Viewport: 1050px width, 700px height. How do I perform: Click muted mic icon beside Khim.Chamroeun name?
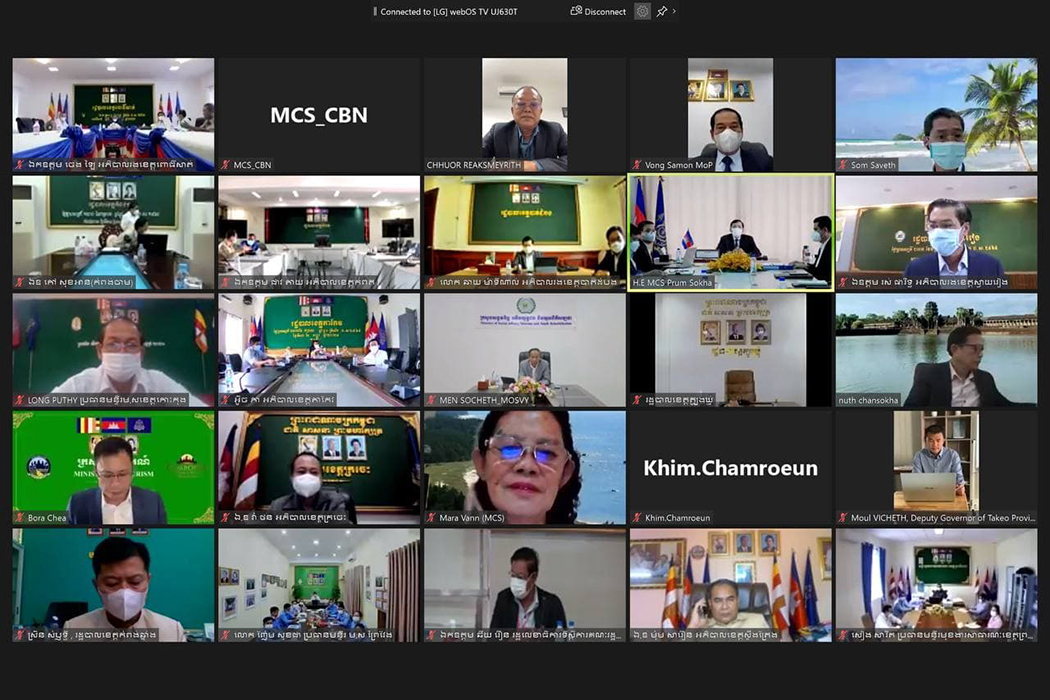click(636, 518)
